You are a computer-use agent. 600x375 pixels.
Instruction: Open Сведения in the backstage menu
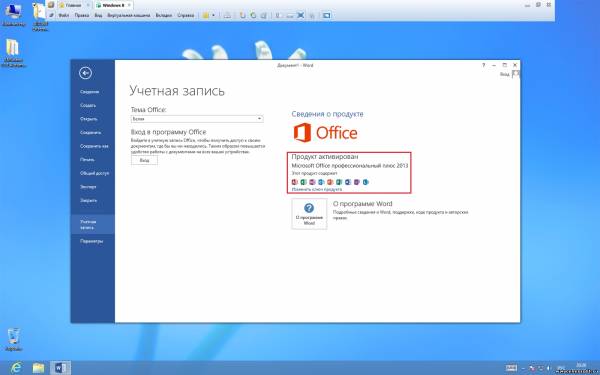click(x=90, y=92)
